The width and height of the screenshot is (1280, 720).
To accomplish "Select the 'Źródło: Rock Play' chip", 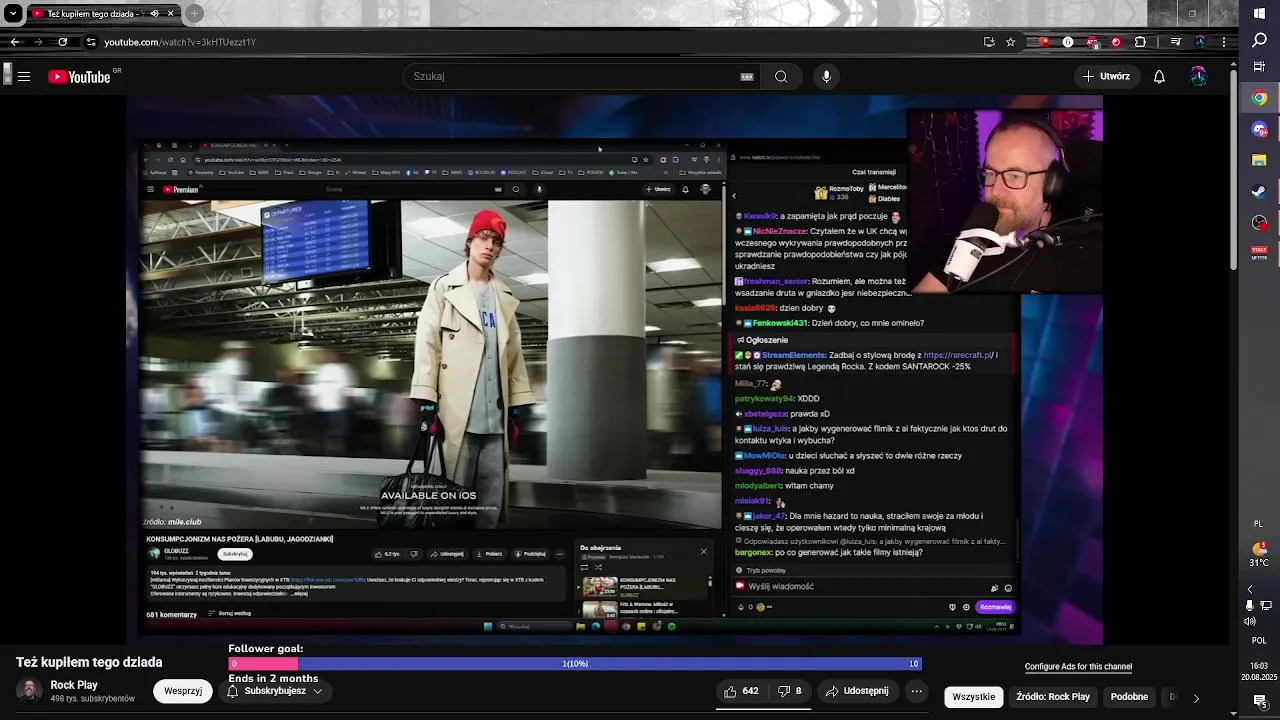I will [x=1053, y=697].
